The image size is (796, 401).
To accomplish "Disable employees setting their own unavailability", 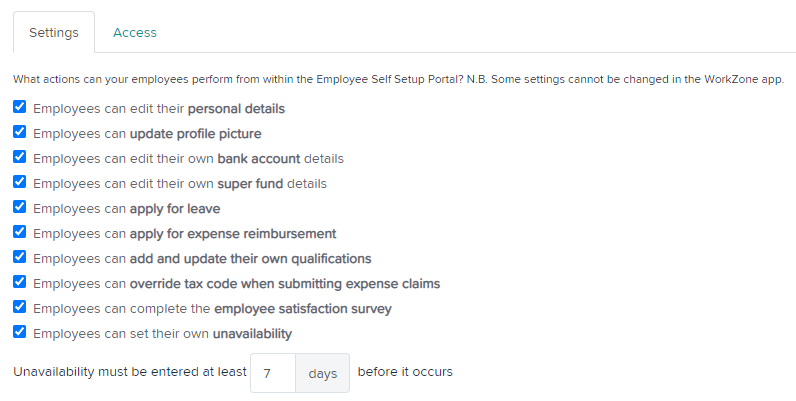I will (20, 332).
